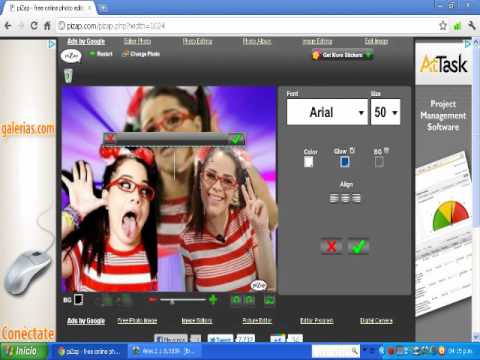This screenshot has width=480, height=360.
Task: Click the green extension icon beside the star
Action: pyautogui.click(x=457, y=26)
